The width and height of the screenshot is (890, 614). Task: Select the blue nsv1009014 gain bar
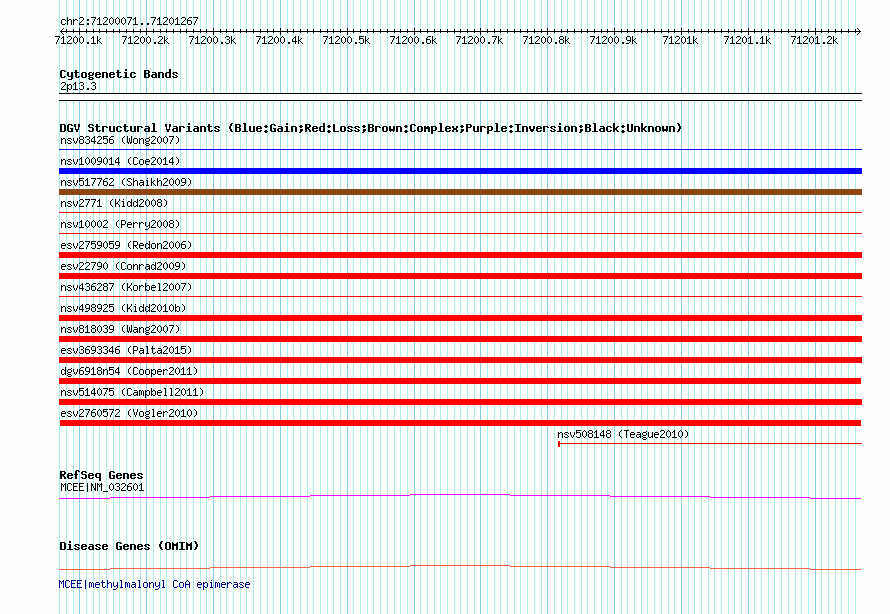(460, 171)
